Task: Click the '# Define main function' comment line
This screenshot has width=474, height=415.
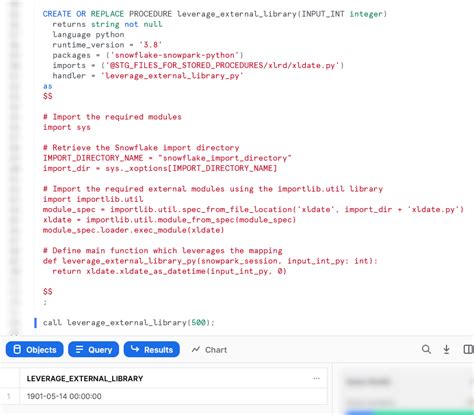Action: tap(162, 251)
